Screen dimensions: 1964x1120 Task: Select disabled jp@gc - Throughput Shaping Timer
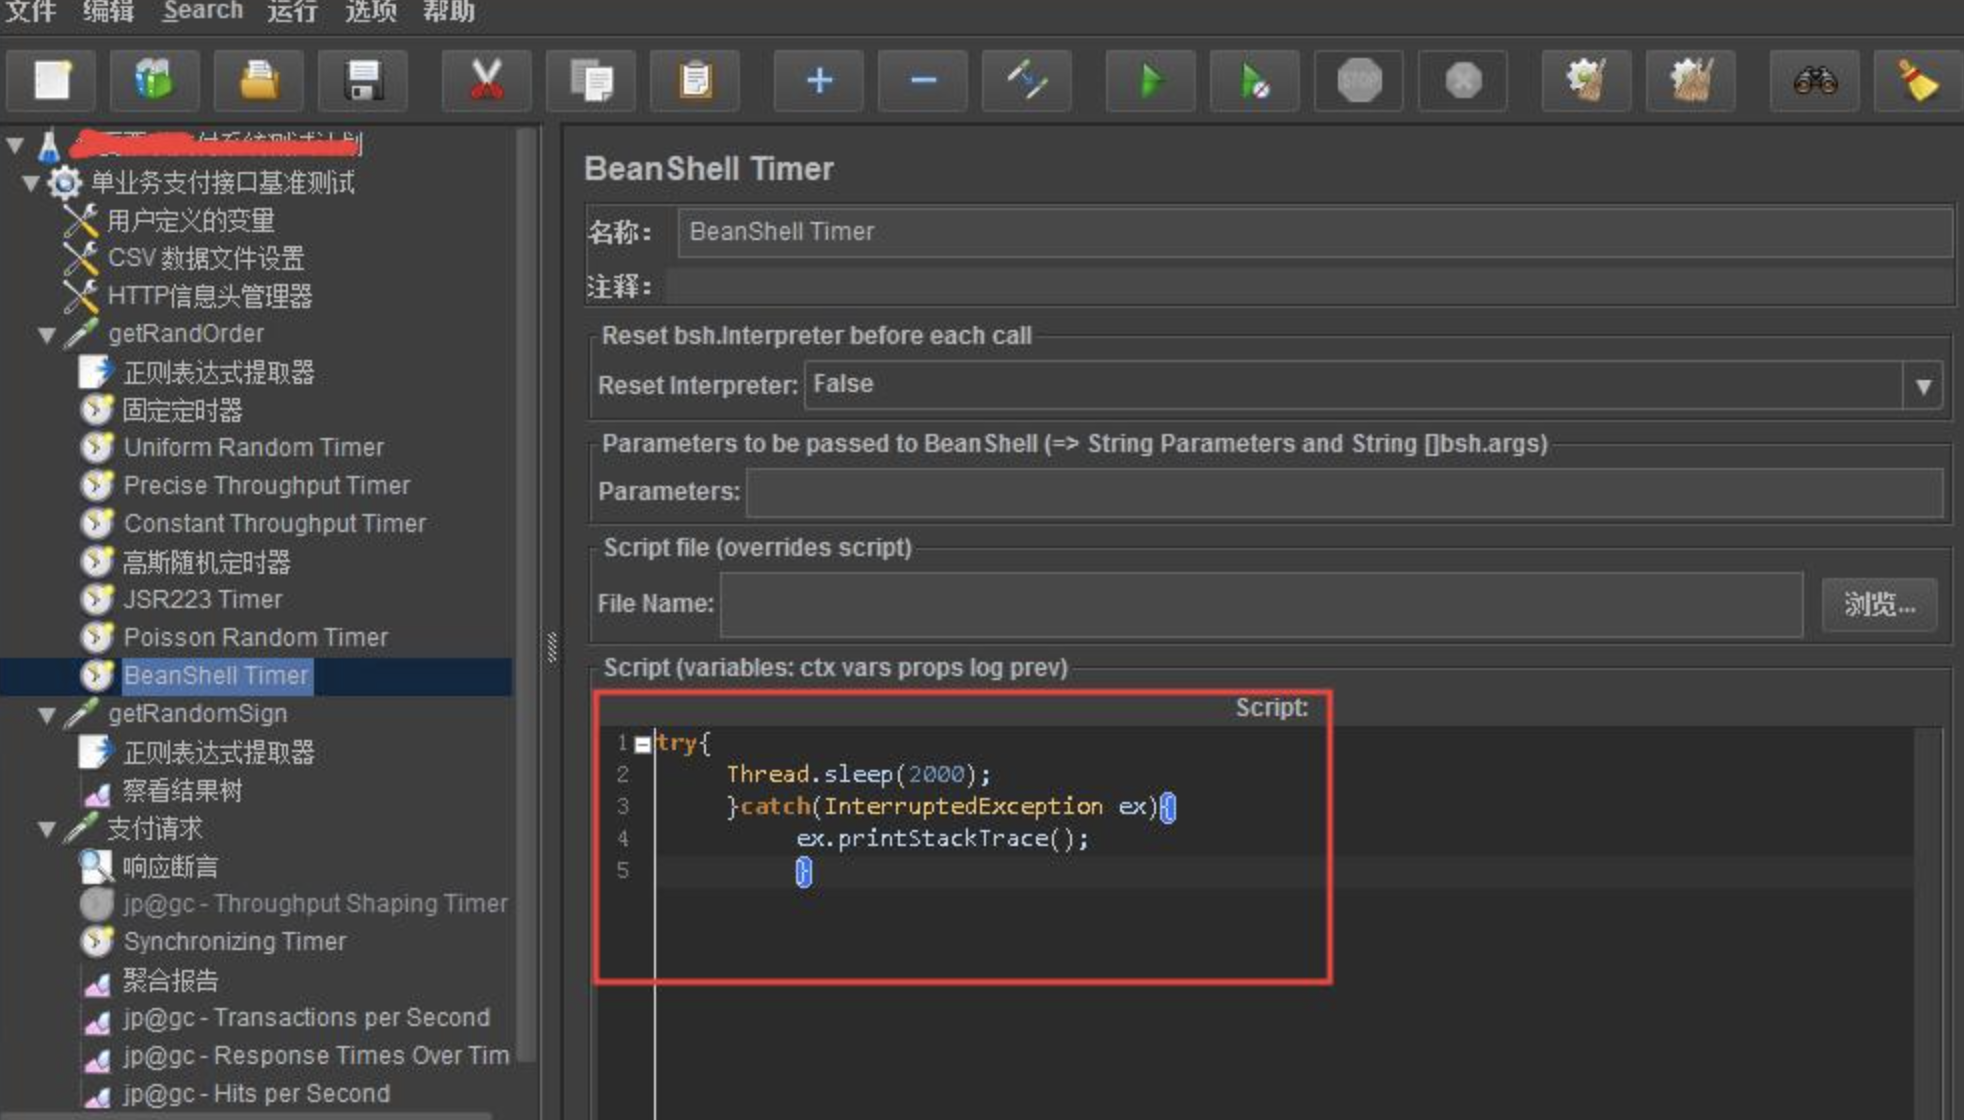[315, 904]
